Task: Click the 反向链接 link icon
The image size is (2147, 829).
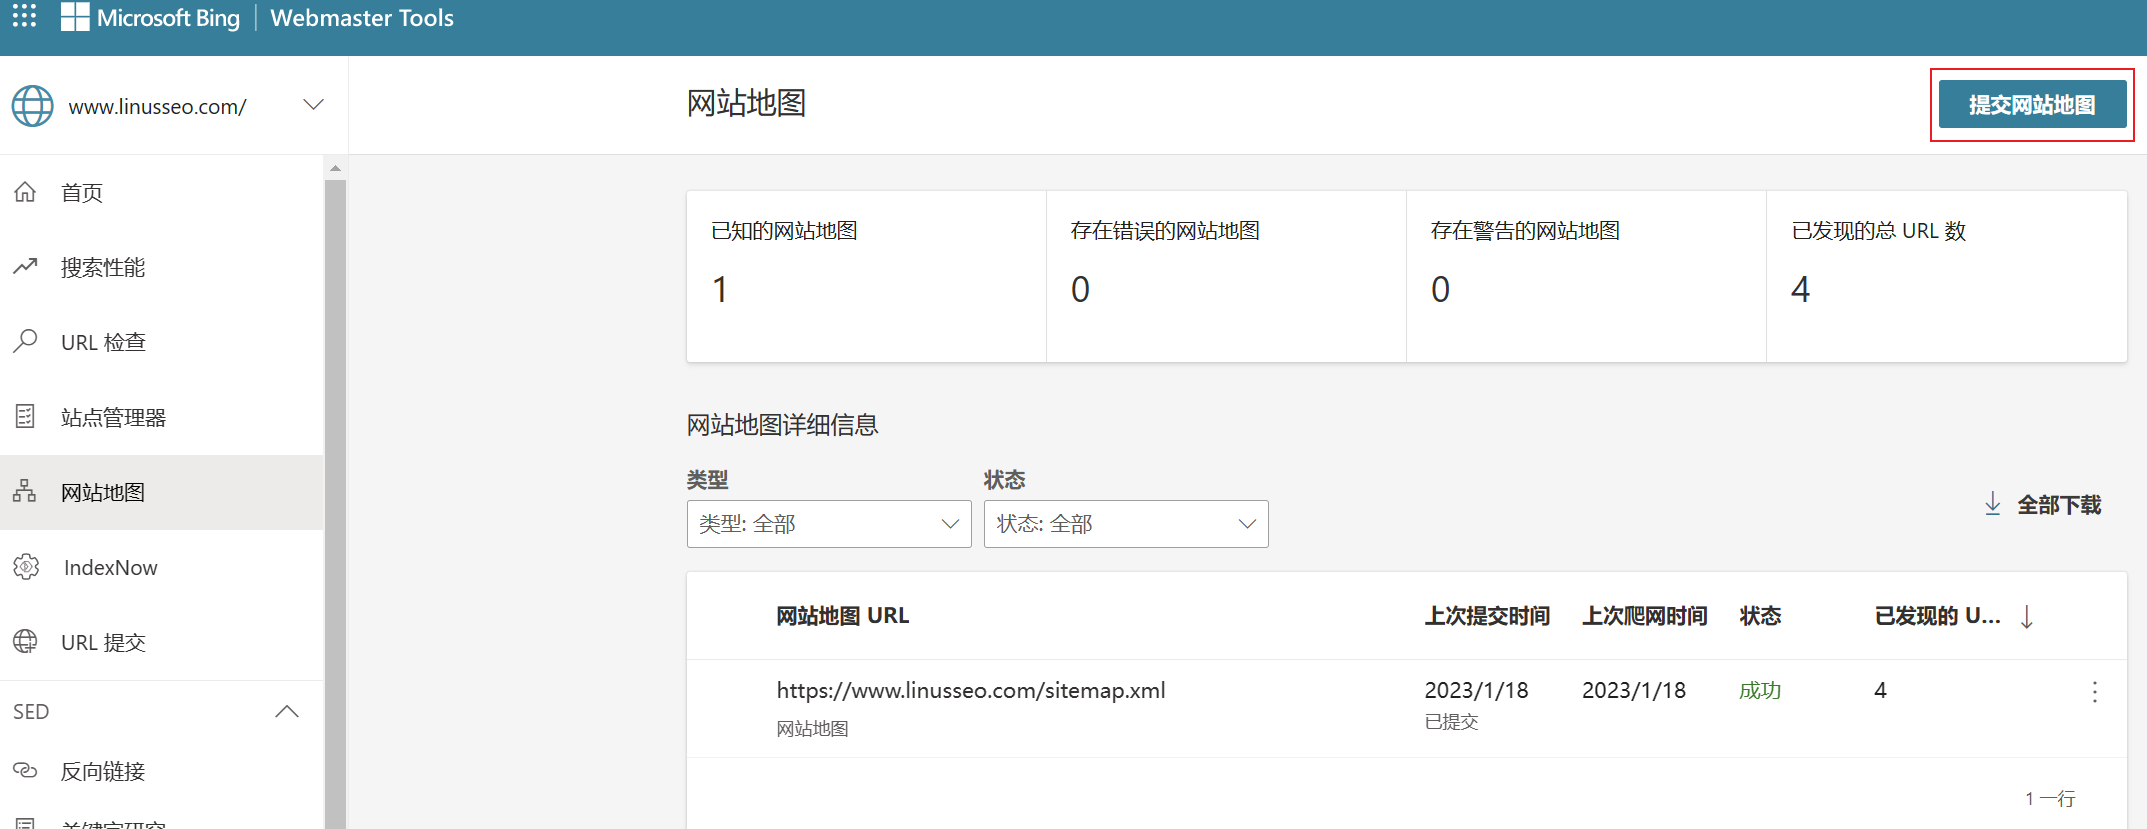Action: [25, 771]
